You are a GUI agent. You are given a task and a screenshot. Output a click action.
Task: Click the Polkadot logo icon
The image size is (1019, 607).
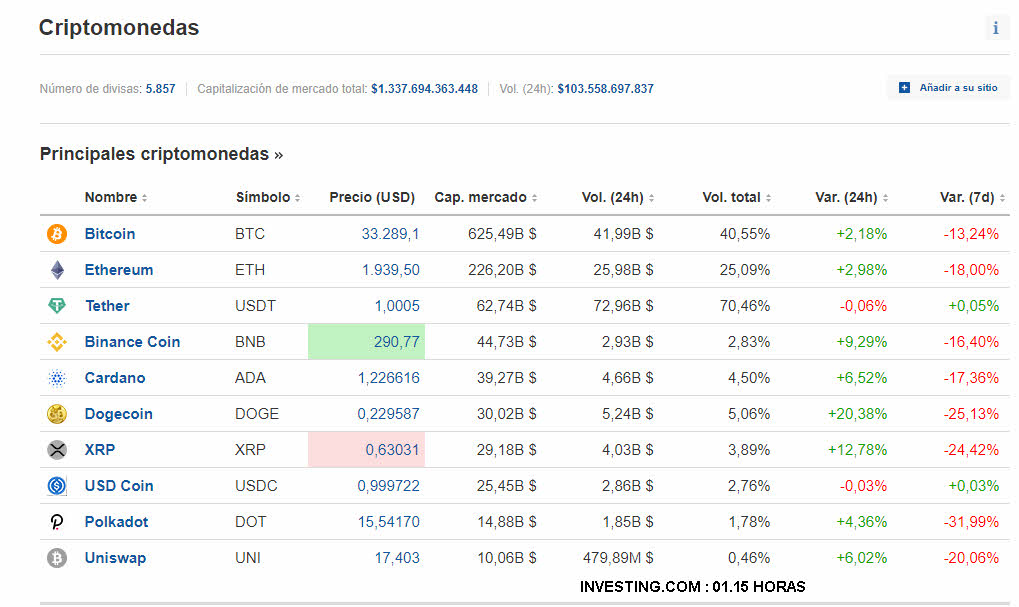coord(57,522)
